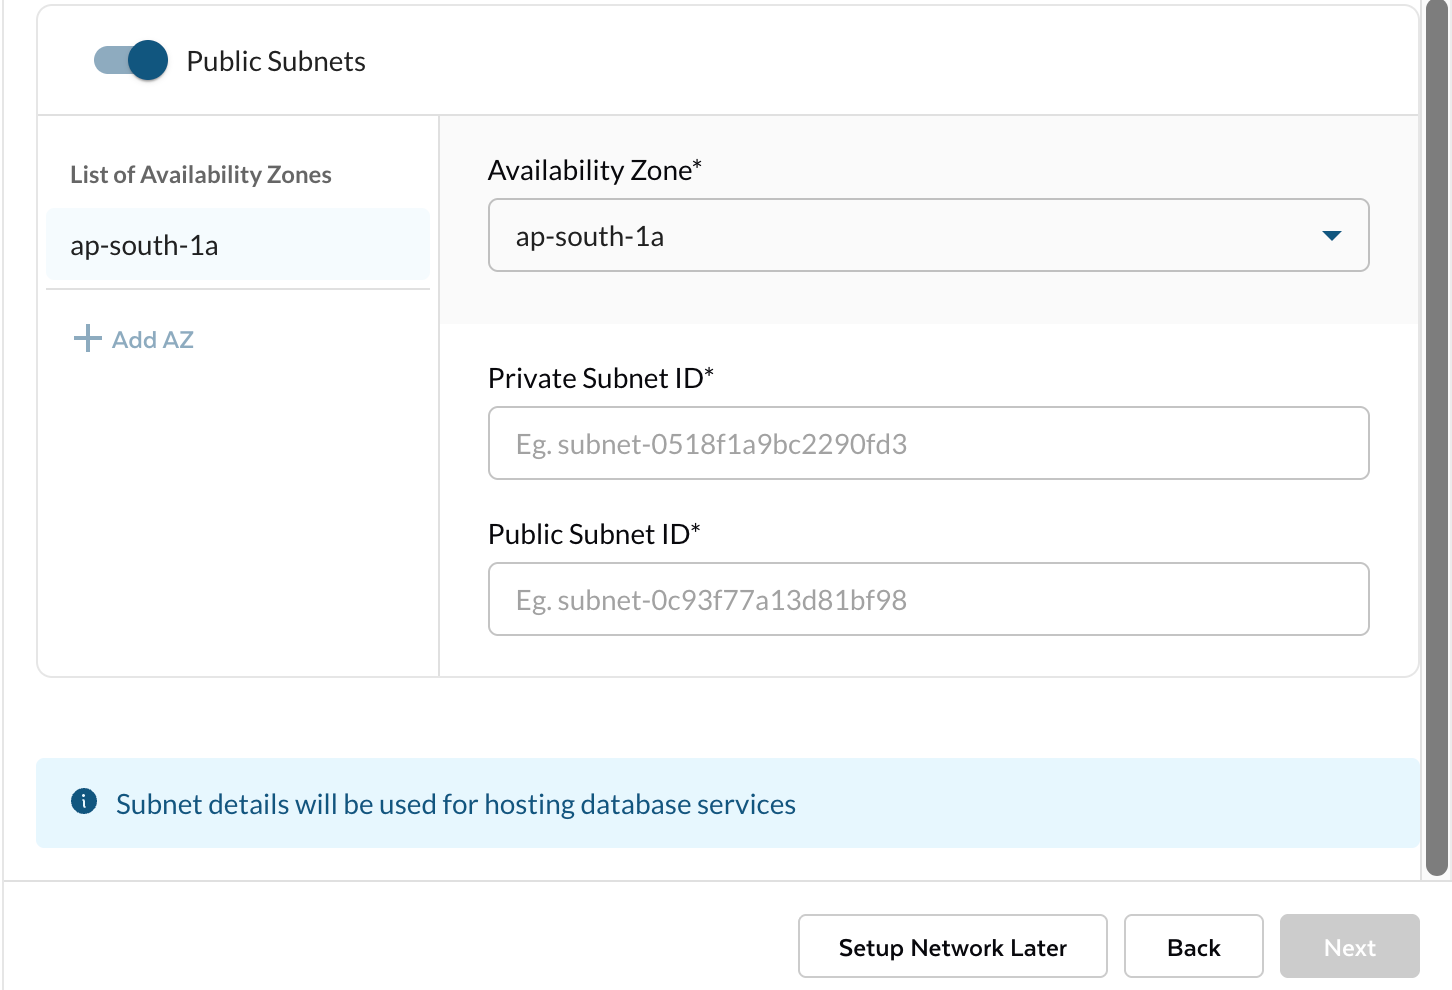Click the List of Availability Zones heading

click(201, 175)
